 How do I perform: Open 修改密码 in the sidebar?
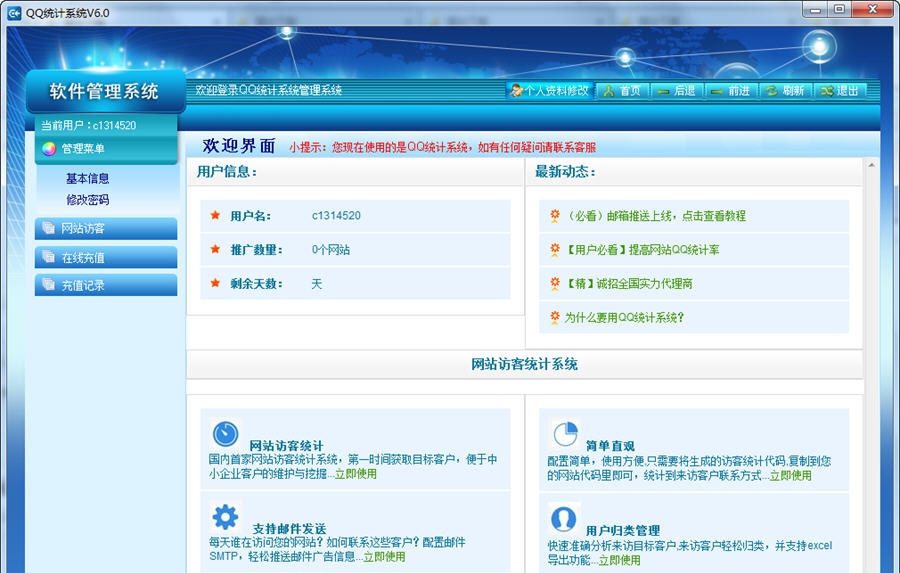click(87, 200)
